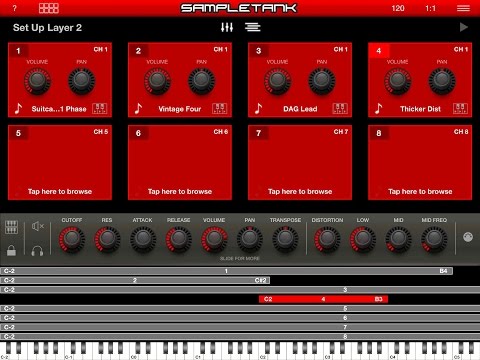The height and width of the screenshot is (360, 480).
Task: Click the Res knob
Action: click(x=107, y=239)
